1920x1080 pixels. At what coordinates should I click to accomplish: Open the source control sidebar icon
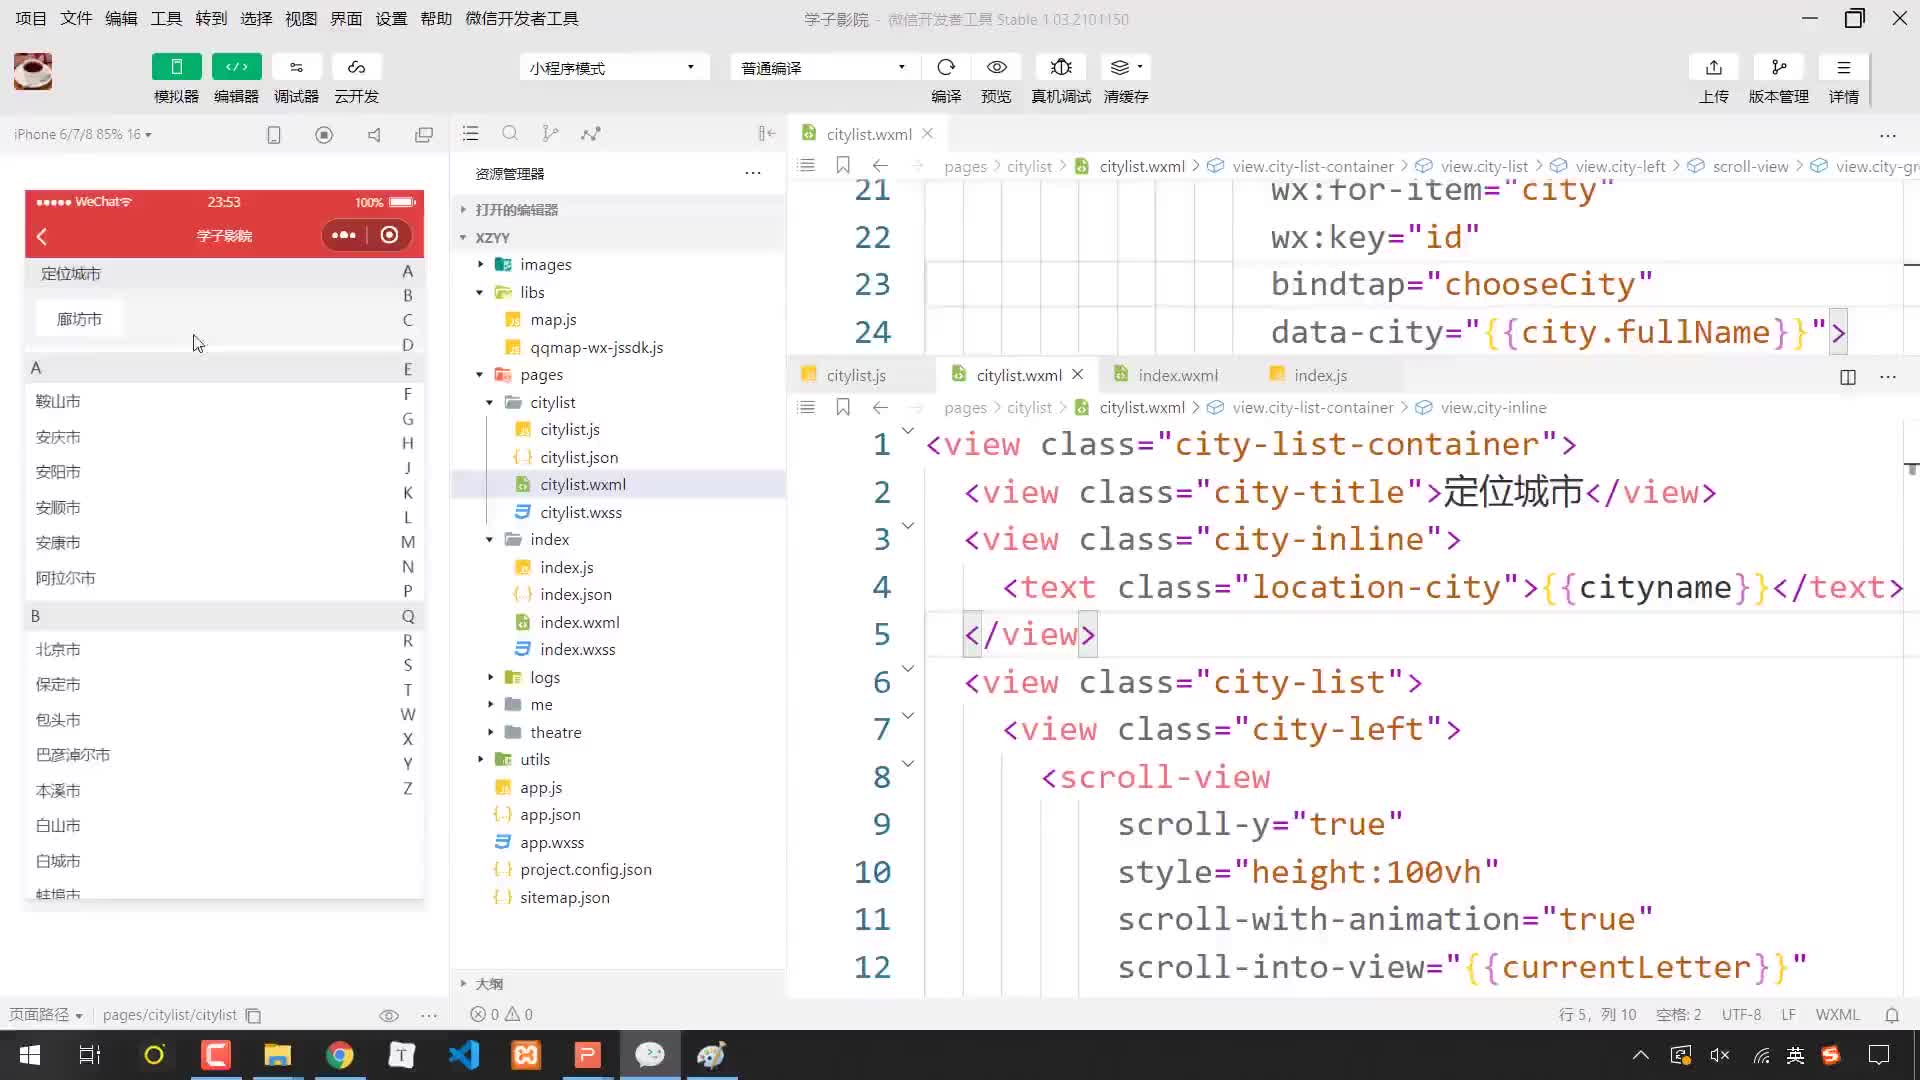550,133
